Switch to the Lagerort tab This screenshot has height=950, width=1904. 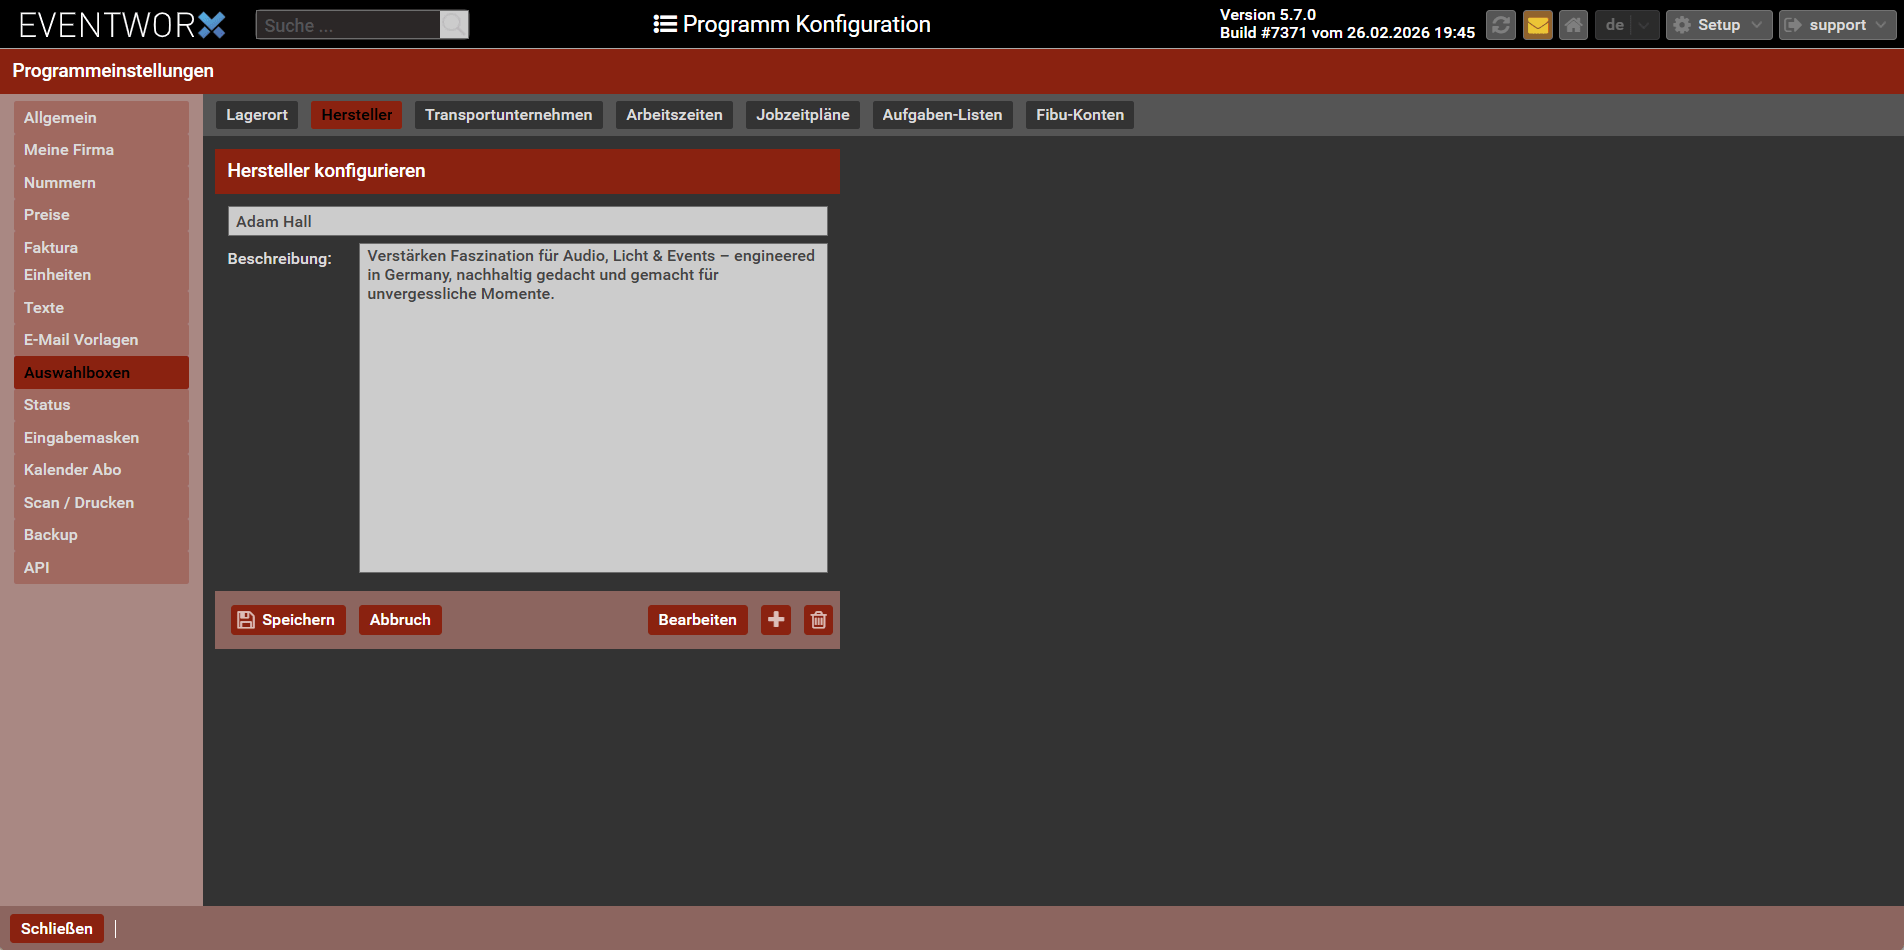coord(257,115)
